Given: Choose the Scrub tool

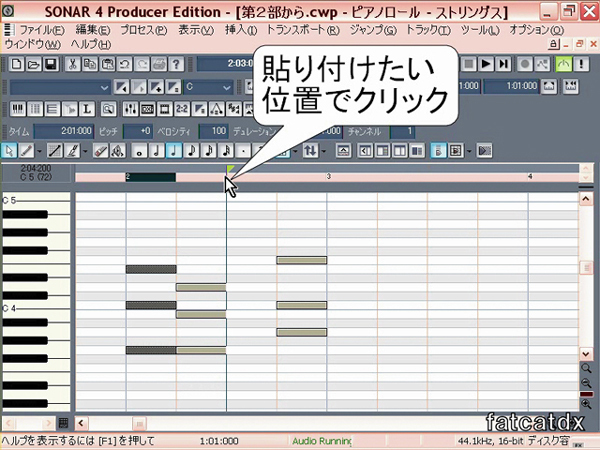Looking at the screenshot, I should pos(118,151).
